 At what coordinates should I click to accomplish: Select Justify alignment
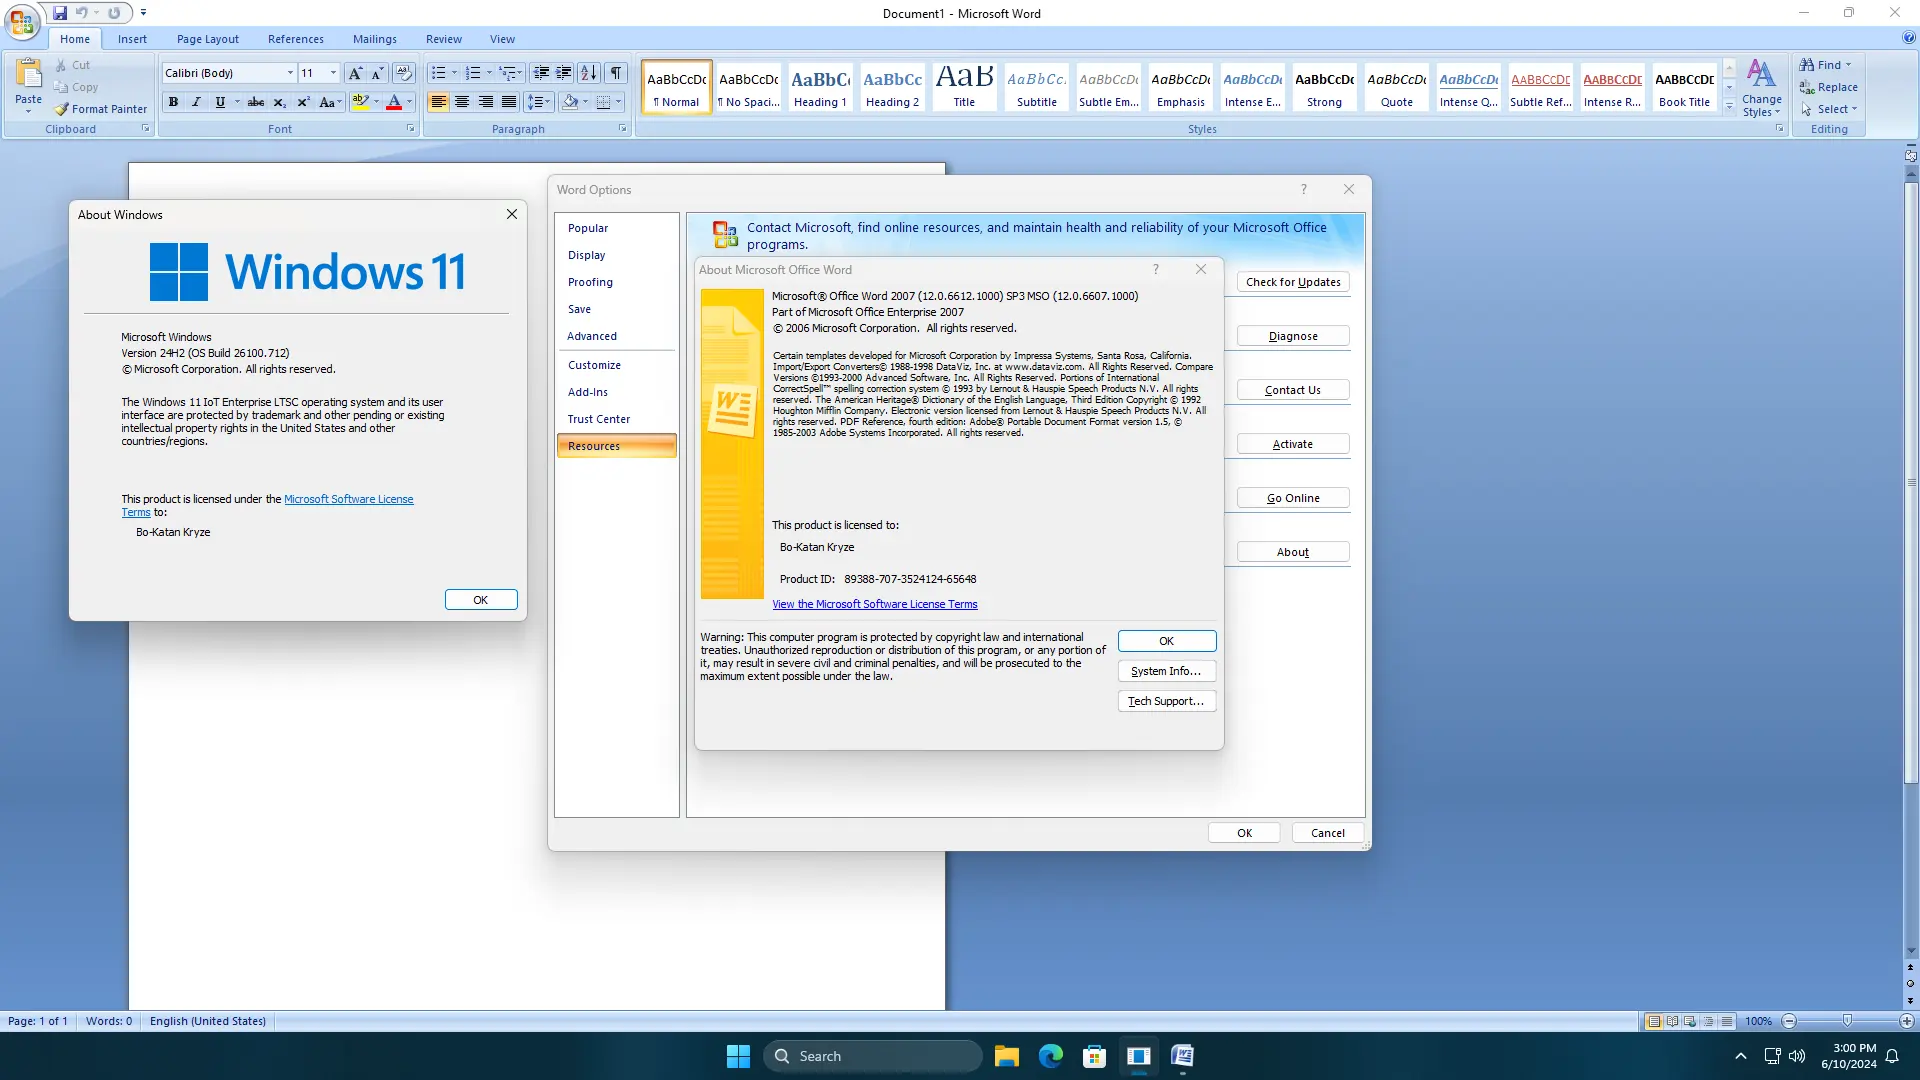(509, 102)
